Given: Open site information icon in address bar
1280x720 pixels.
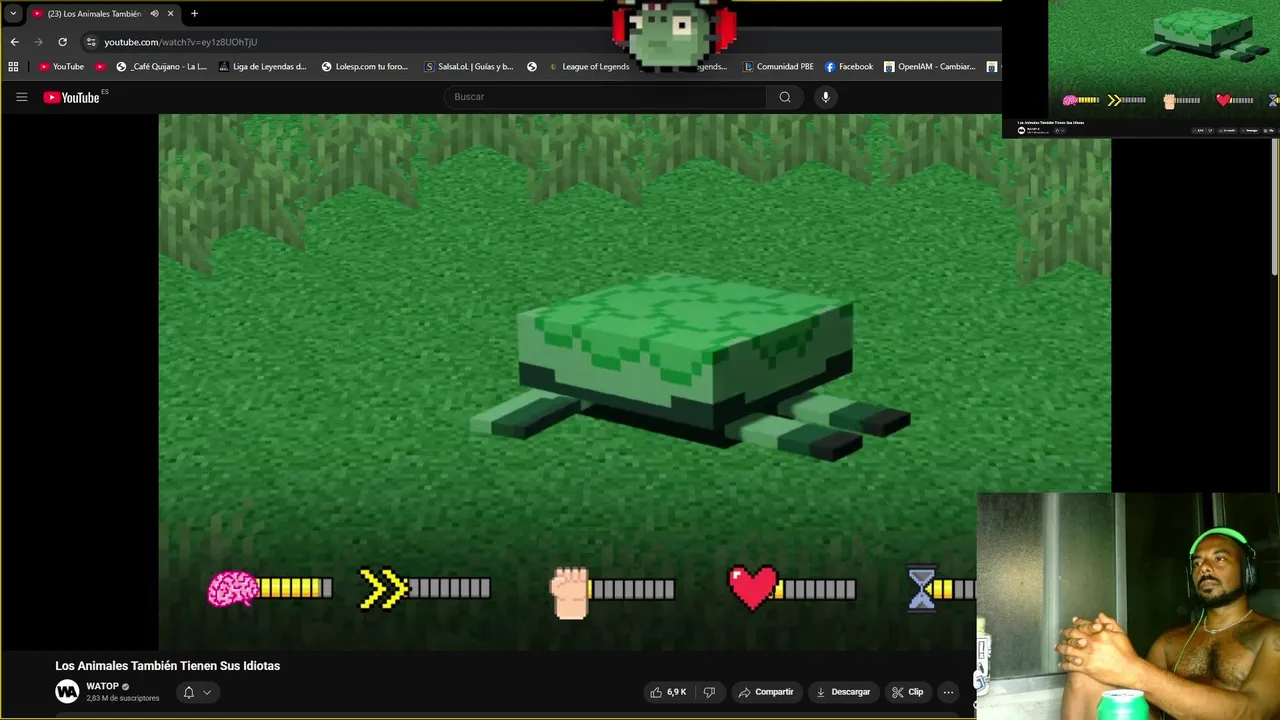Looking at the screenshot, I should click(x=91, y=42).
